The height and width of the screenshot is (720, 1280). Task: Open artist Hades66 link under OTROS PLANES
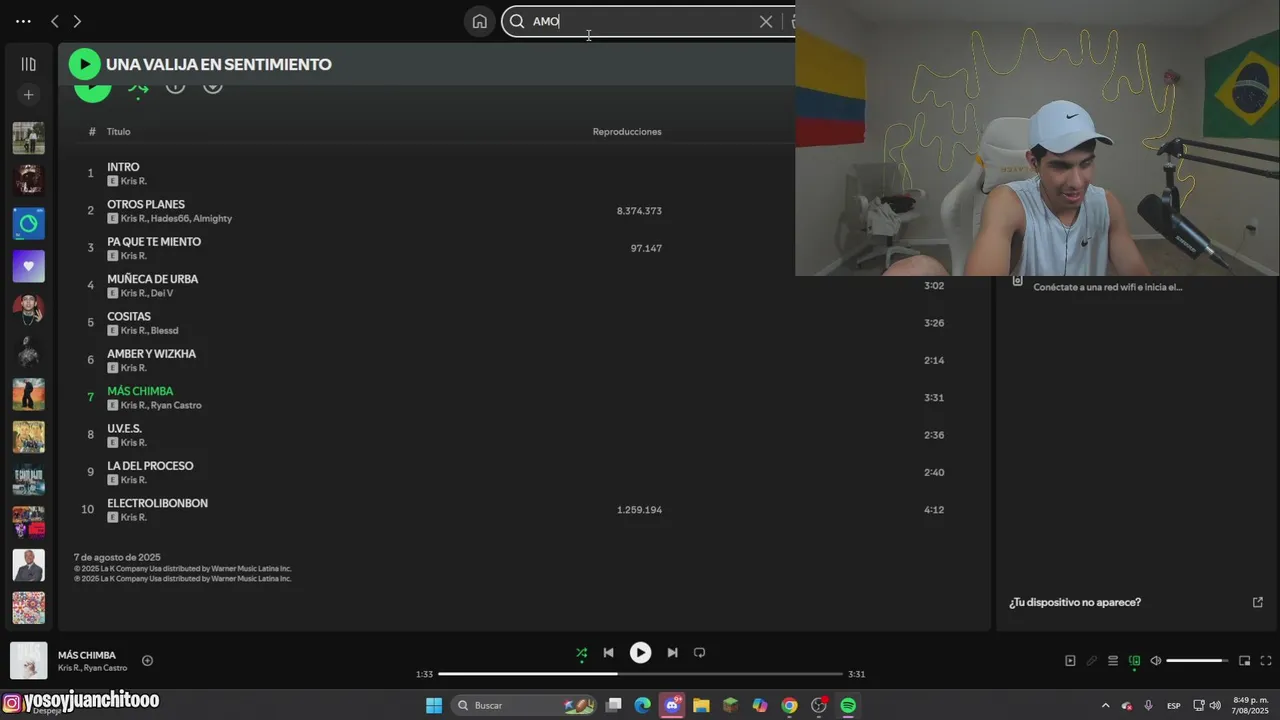click(x=169, y=218)
